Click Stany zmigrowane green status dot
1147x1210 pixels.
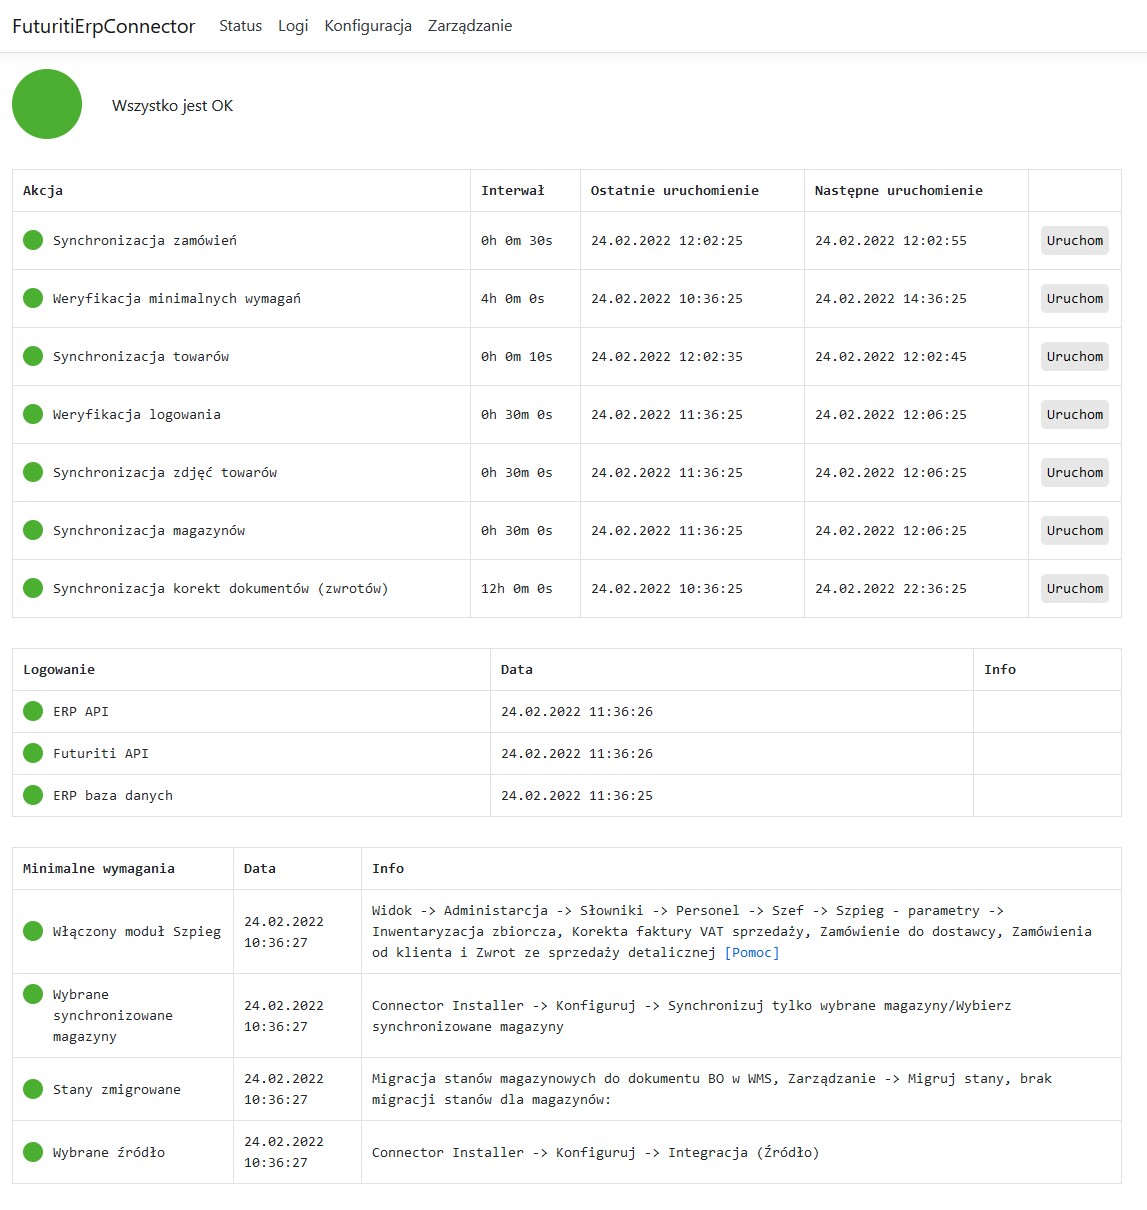click(x=33, y=1089)
